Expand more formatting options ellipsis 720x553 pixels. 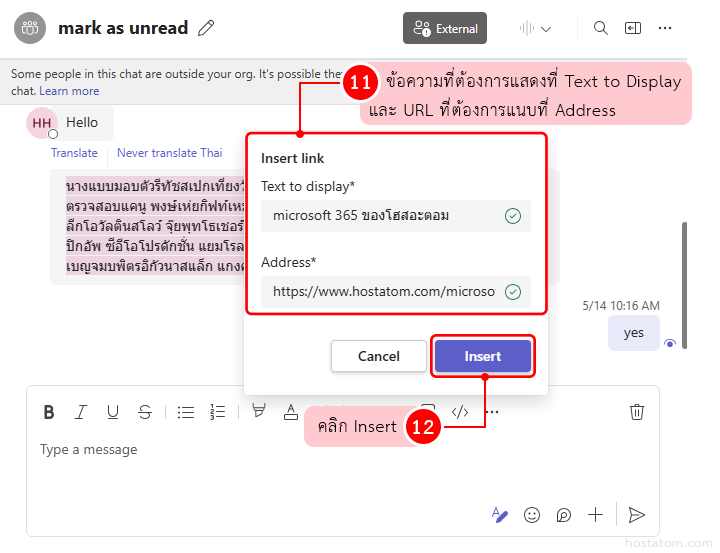[x=492, y=412]
